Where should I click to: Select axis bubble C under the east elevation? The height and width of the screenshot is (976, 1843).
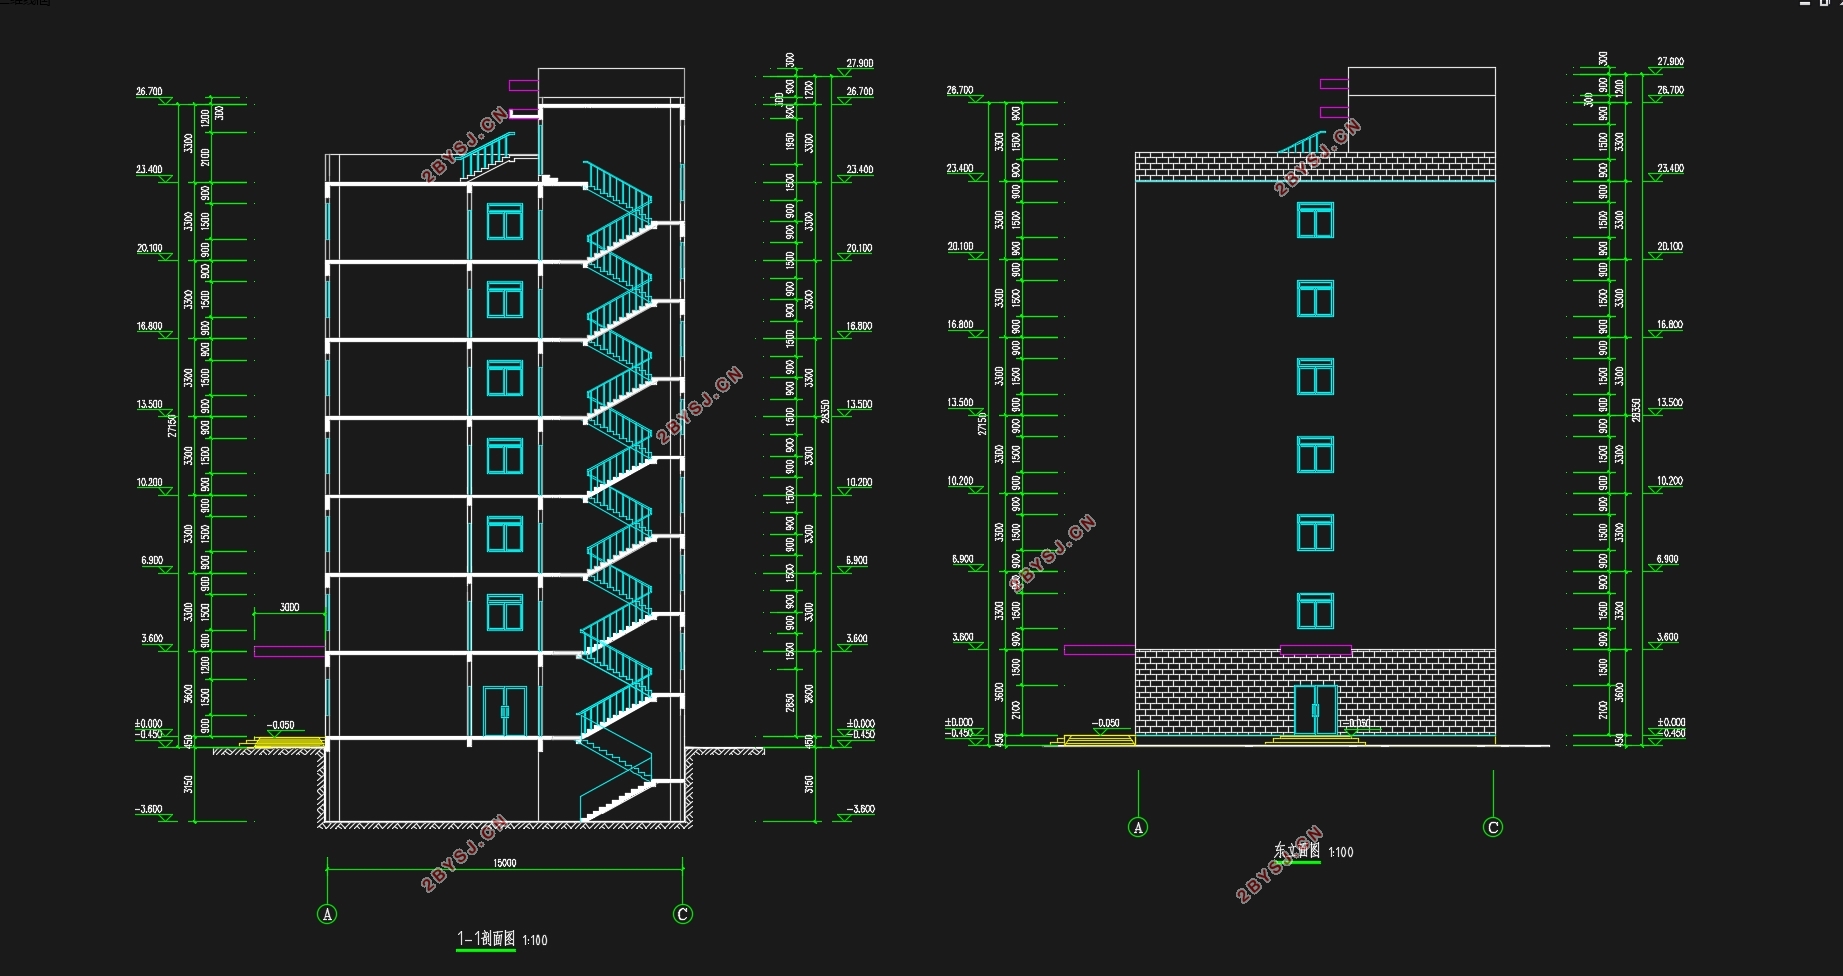coord(1493,827)
